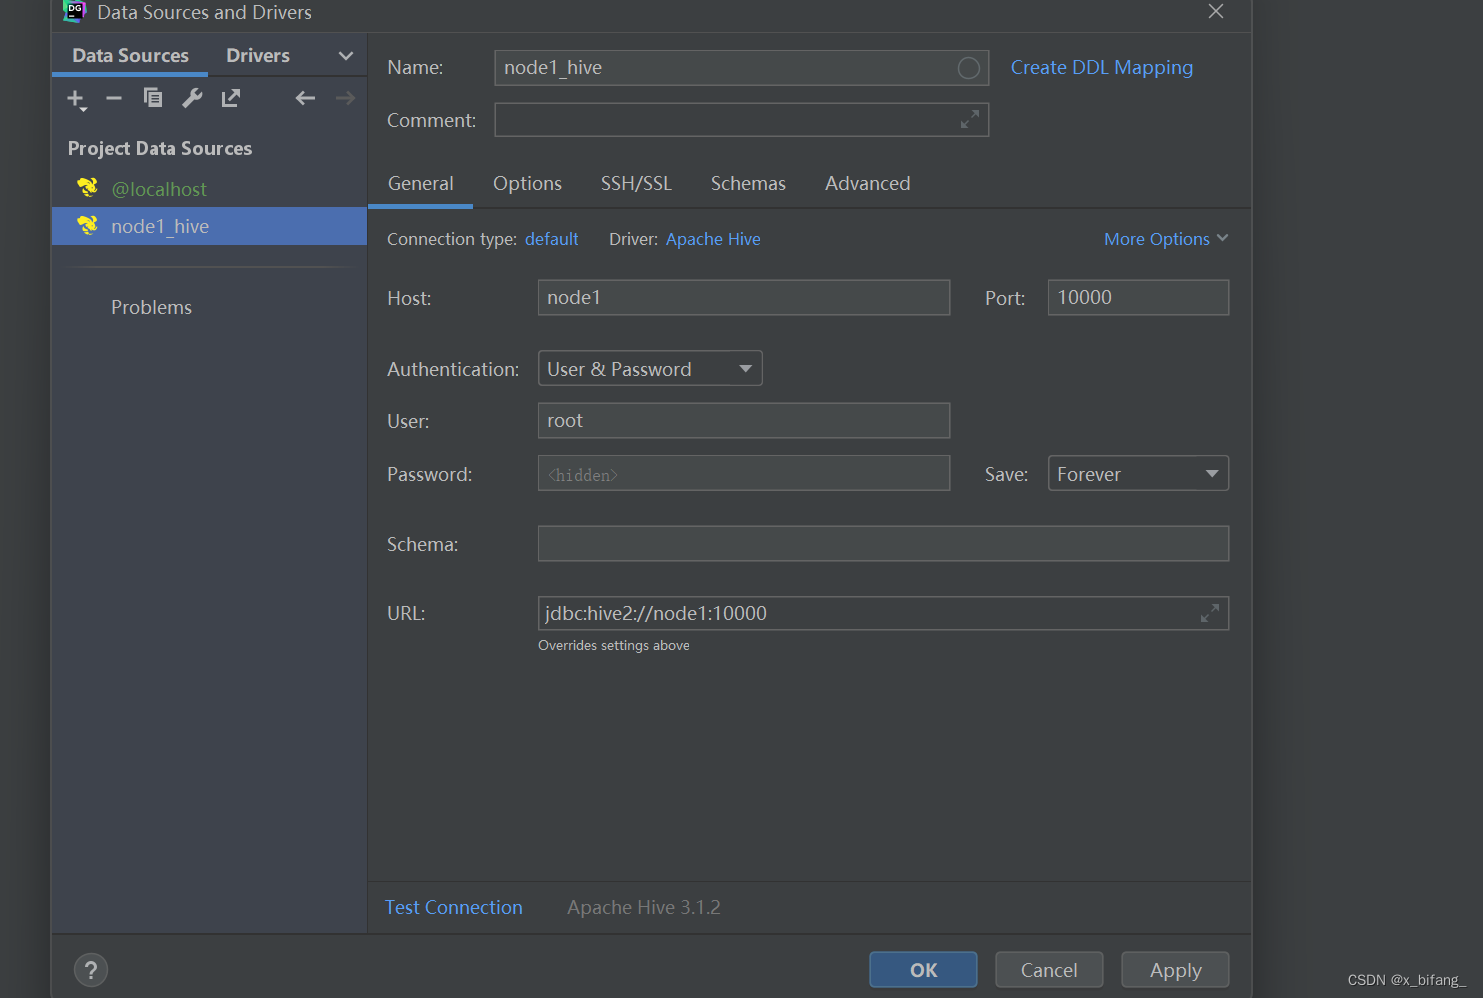Add a new data source with plus icon
Image resolution: width=1483 pixels, height=998 pixels.
[76, 98]
